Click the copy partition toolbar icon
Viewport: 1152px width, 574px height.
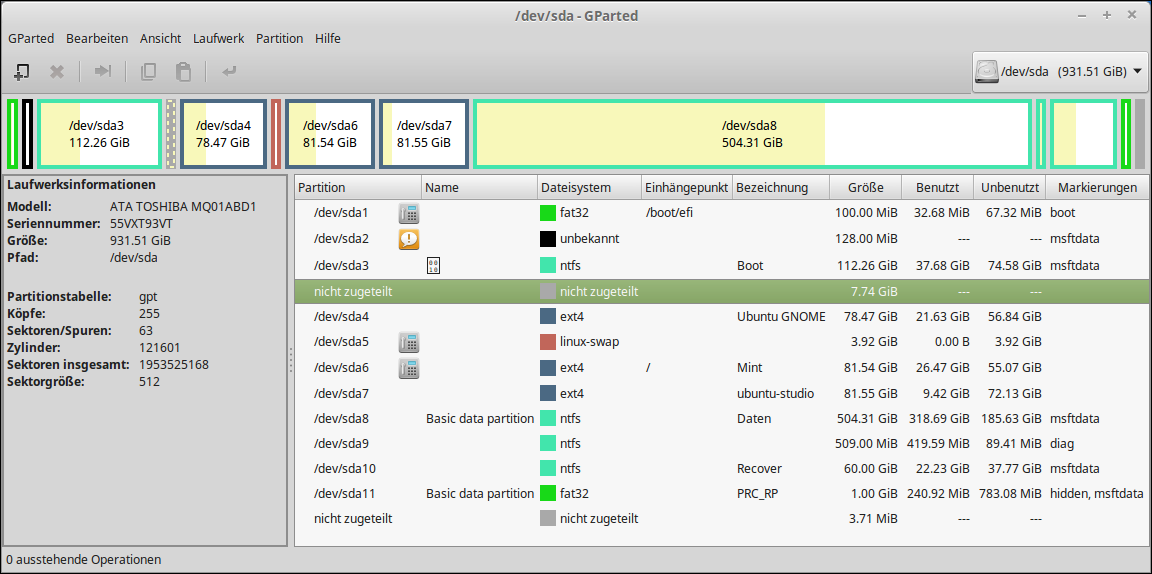click(148, 71)
